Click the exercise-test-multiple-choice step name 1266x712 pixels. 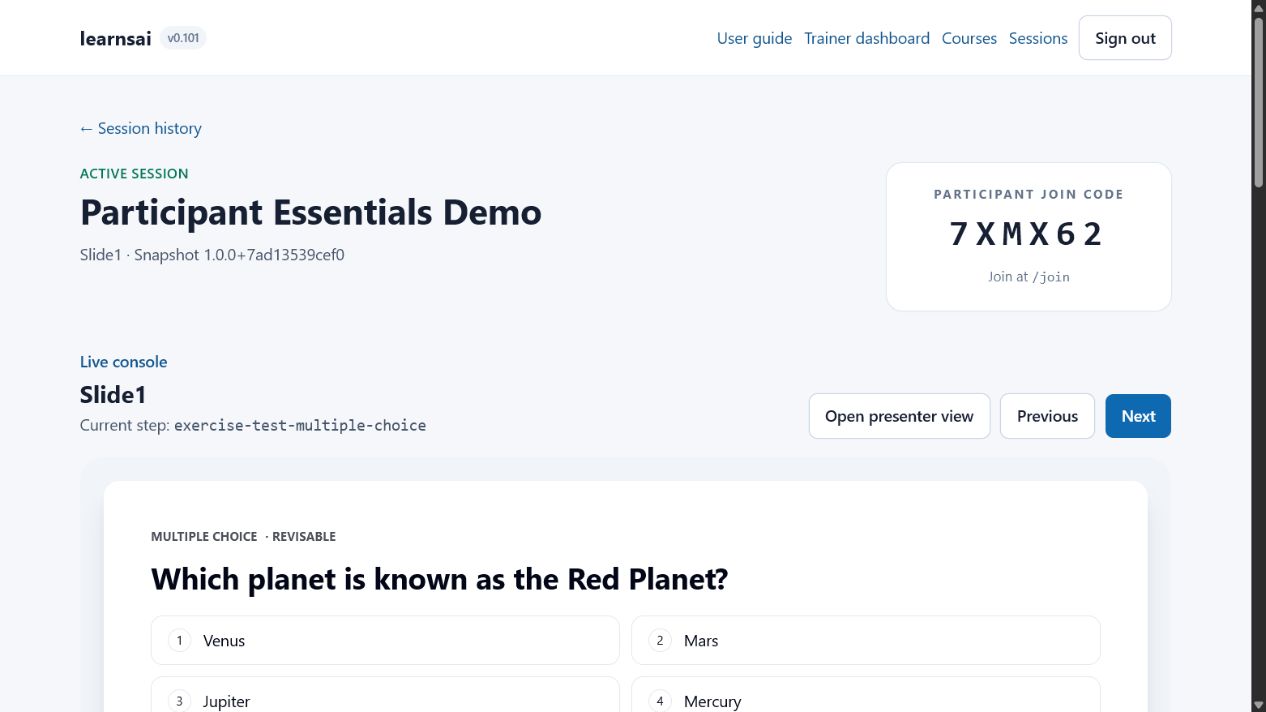click(300, 425)
